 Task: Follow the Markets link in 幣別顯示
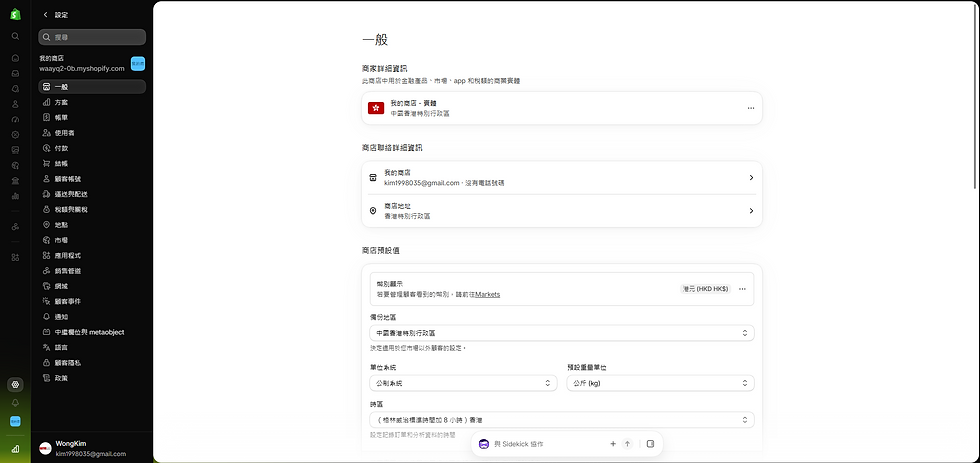(488, 294)
